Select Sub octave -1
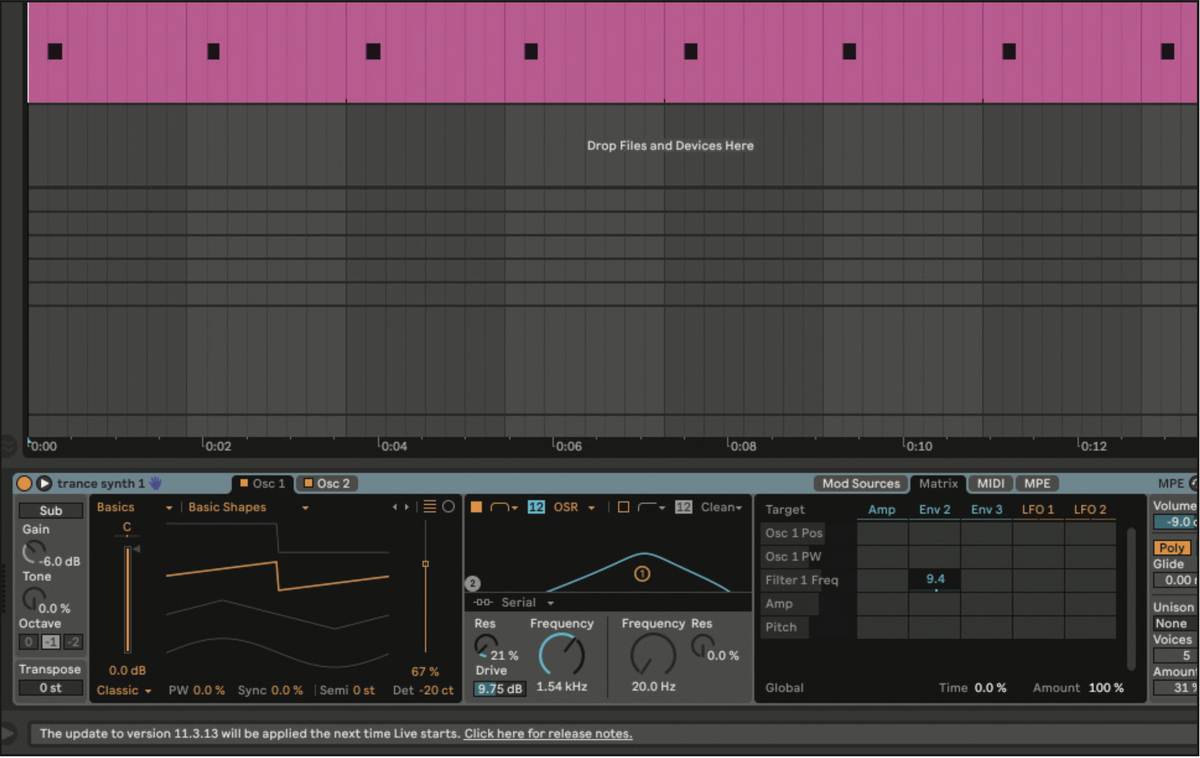Screen dimensions: 1200x758 [51, 642]
